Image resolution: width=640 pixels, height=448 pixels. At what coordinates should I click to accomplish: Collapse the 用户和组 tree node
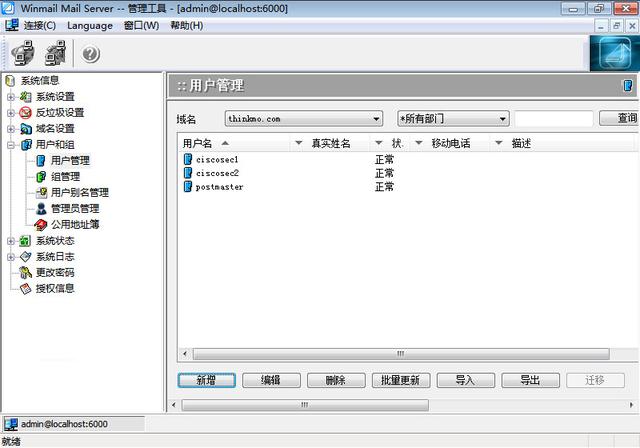[11, 145]
